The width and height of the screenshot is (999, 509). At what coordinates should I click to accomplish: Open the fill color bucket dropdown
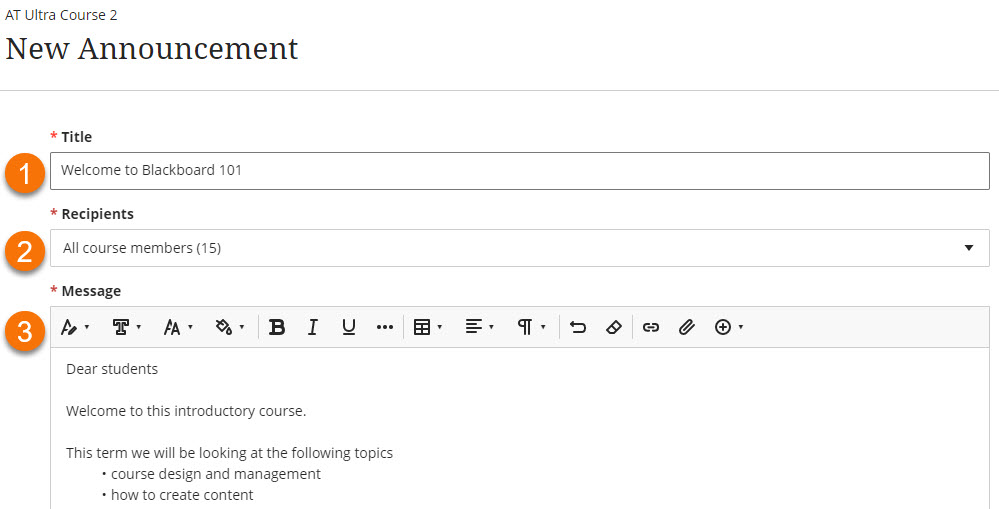pyautogui.click(x=229, y=327)
